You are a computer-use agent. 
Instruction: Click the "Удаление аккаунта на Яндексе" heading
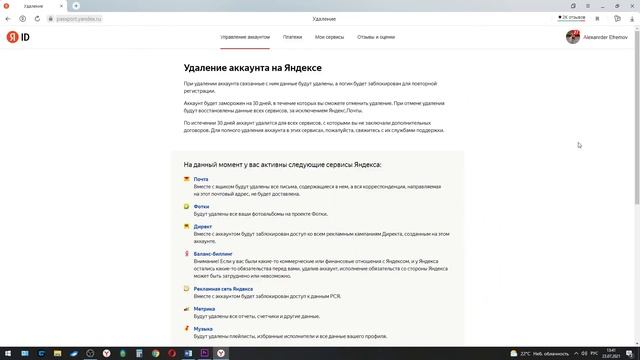253,68
